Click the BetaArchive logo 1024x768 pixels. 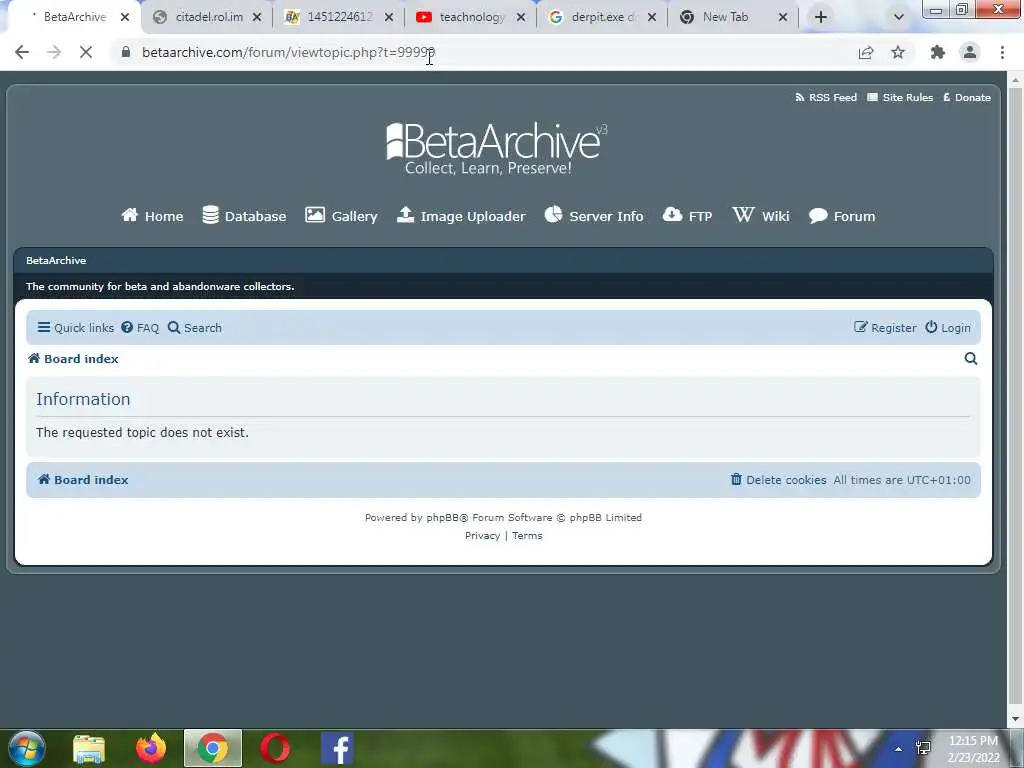point(496,149)
